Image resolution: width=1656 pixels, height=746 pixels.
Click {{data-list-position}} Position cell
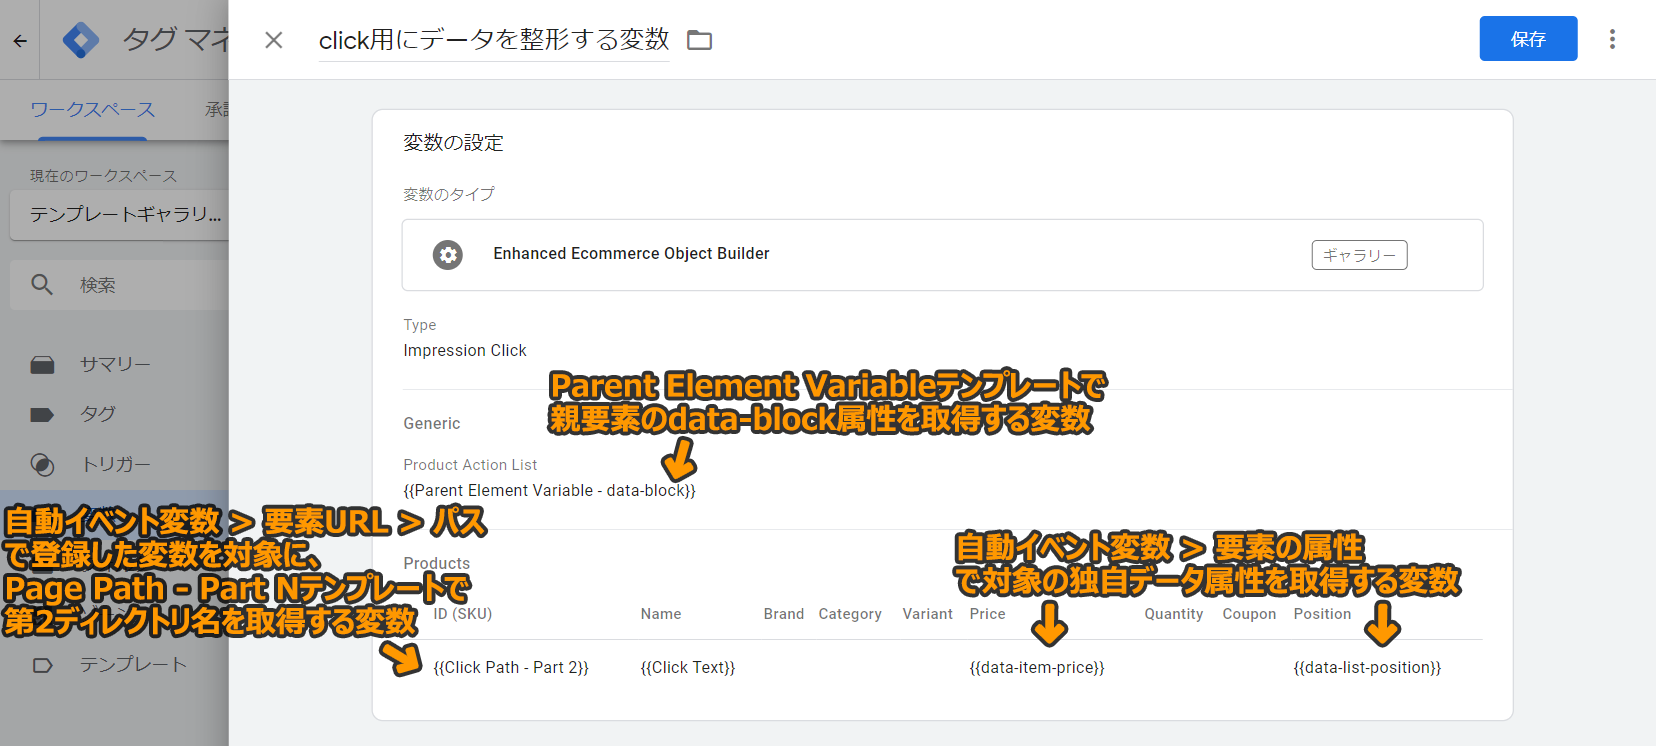[x=1367, y=668]
